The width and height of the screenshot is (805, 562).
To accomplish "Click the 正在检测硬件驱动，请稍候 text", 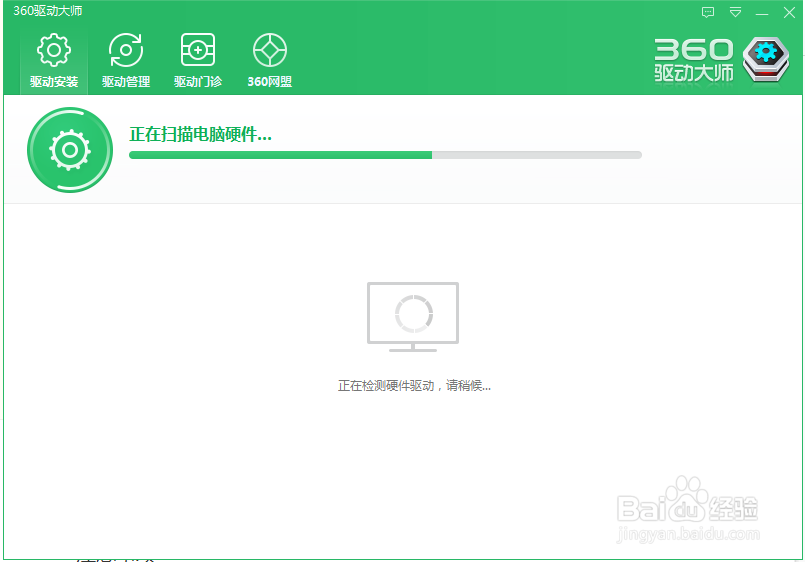I will coord(414,385).
